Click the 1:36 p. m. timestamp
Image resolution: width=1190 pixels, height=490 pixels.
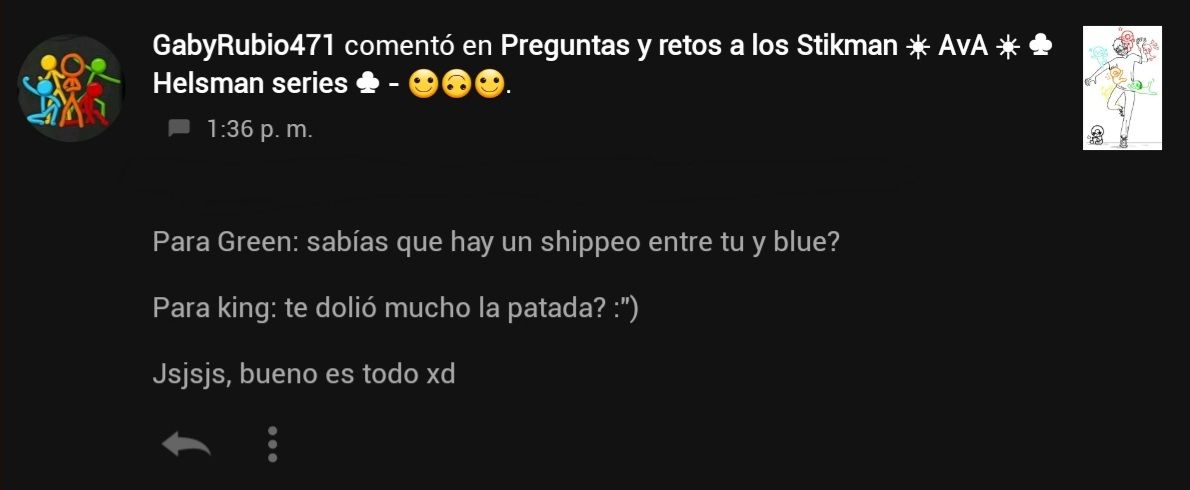(260, 129)
